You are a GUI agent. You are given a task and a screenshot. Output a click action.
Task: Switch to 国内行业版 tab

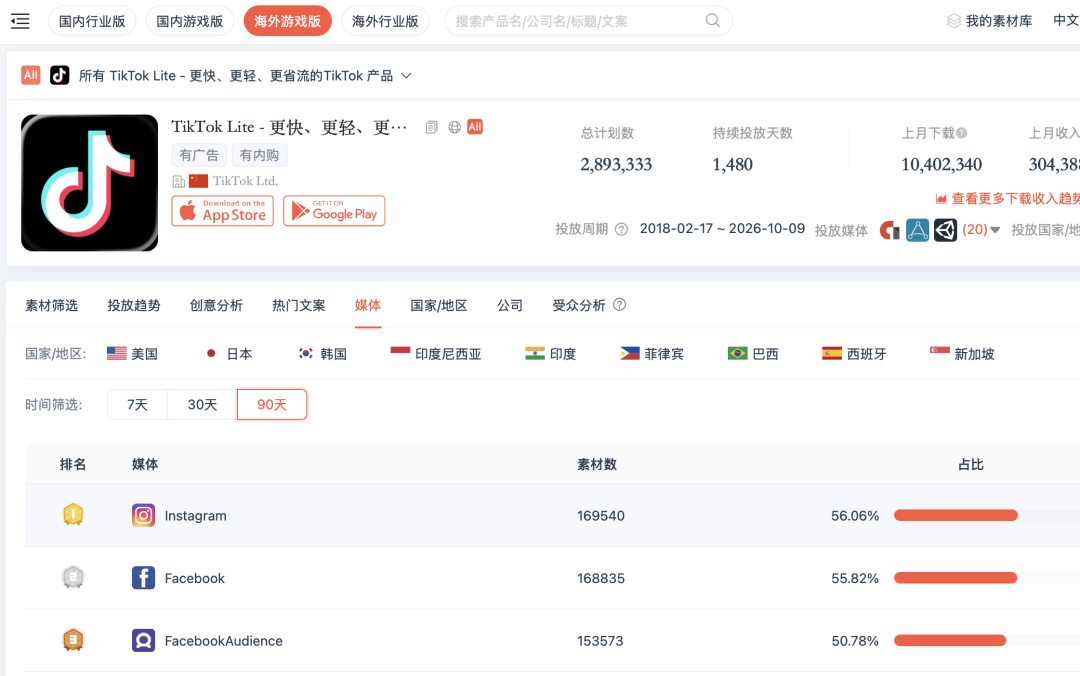click(92, 21)
